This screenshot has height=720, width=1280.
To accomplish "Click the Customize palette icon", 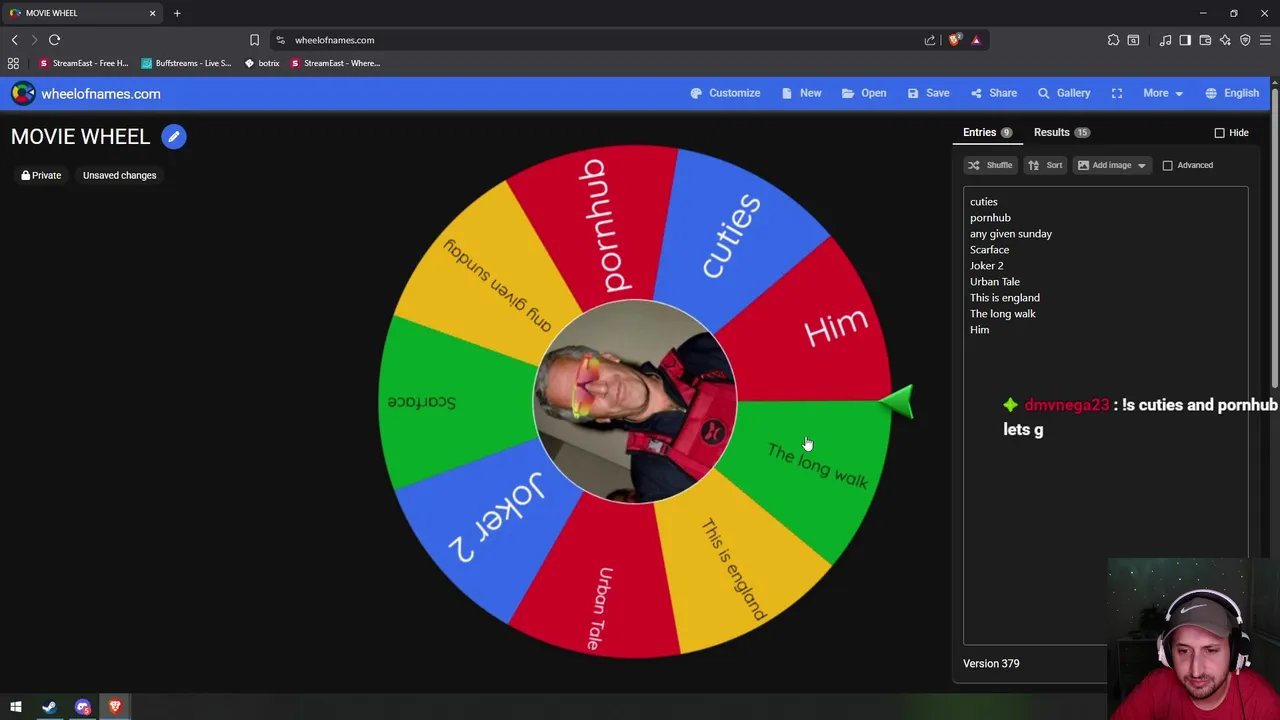I will pos(696,93).
